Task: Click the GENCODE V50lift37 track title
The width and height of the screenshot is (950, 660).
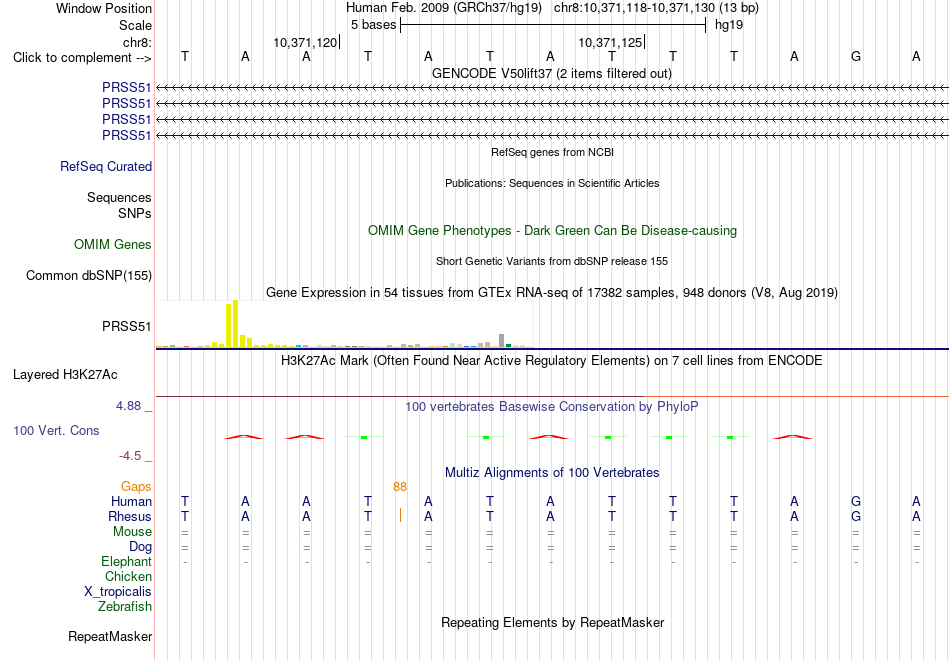Action: tap(552, 73)
